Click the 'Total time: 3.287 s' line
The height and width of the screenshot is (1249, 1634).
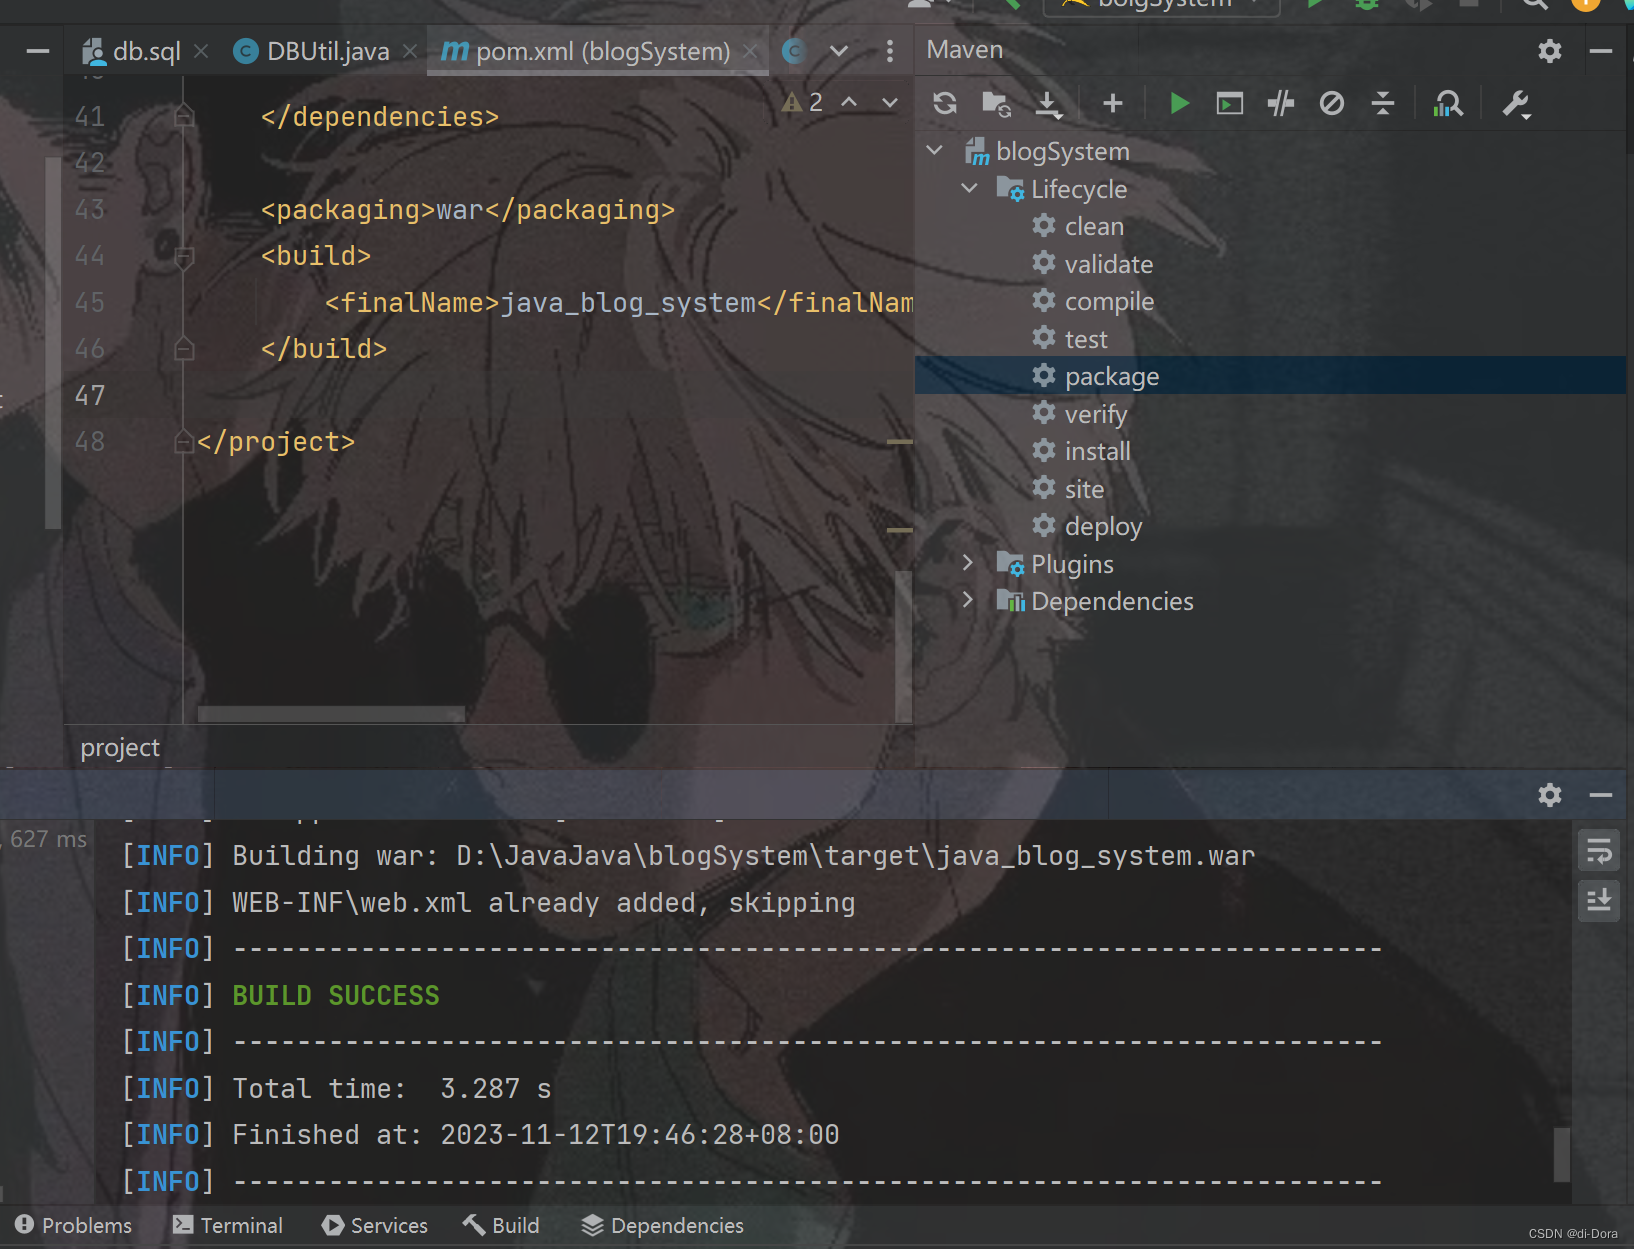[392, 1089]
